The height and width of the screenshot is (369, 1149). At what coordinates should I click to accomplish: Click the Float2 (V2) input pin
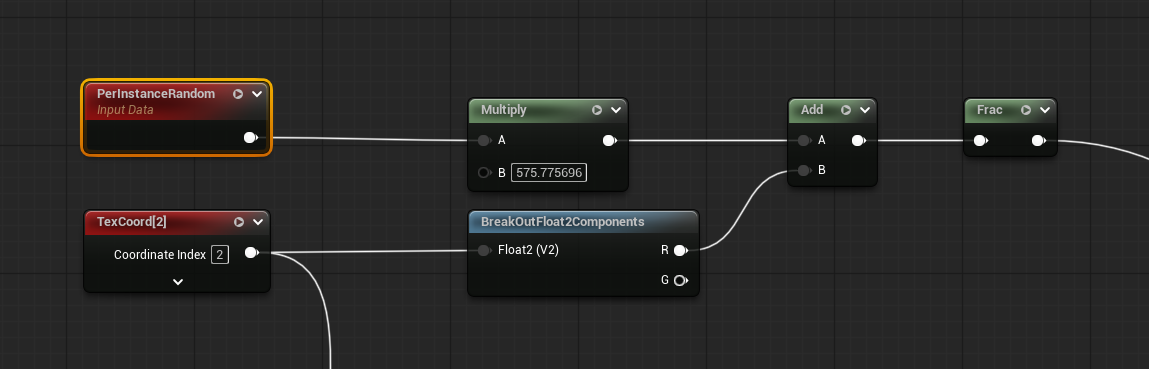[x=484, y=250]
